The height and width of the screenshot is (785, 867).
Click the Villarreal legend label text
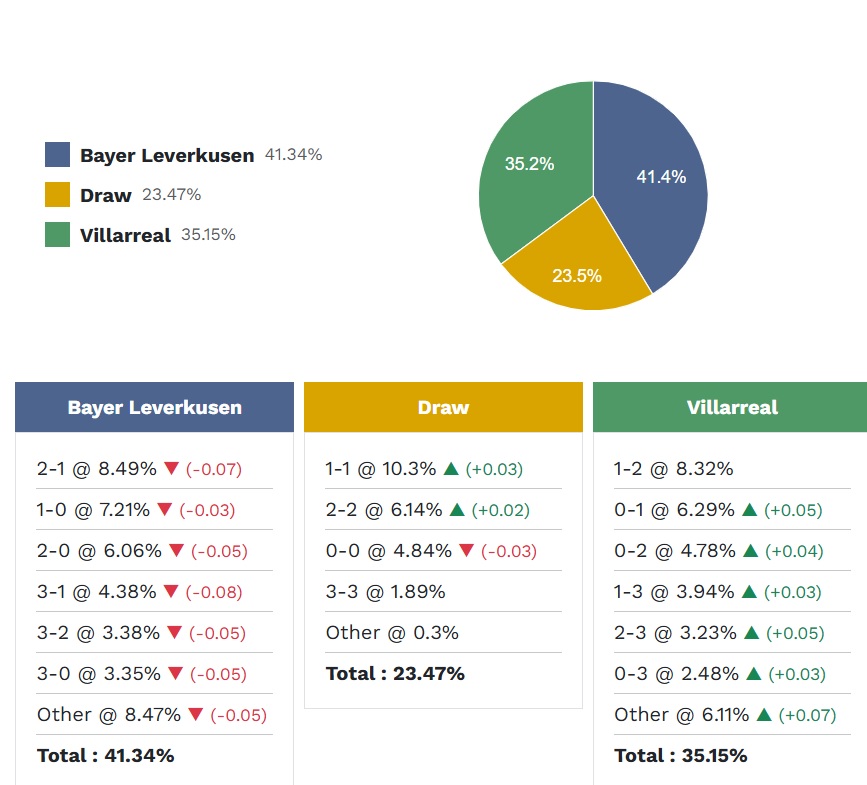pos(125,236)
